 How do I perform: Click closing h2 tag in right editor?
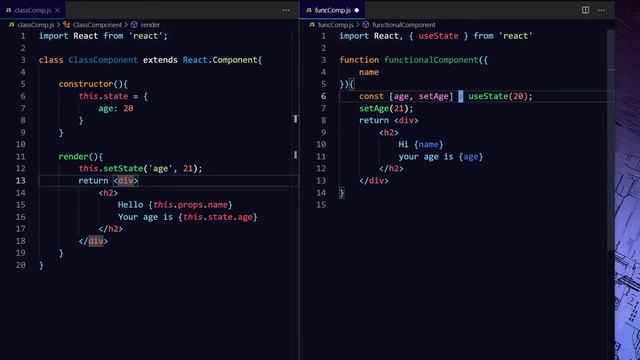(391, 169)
